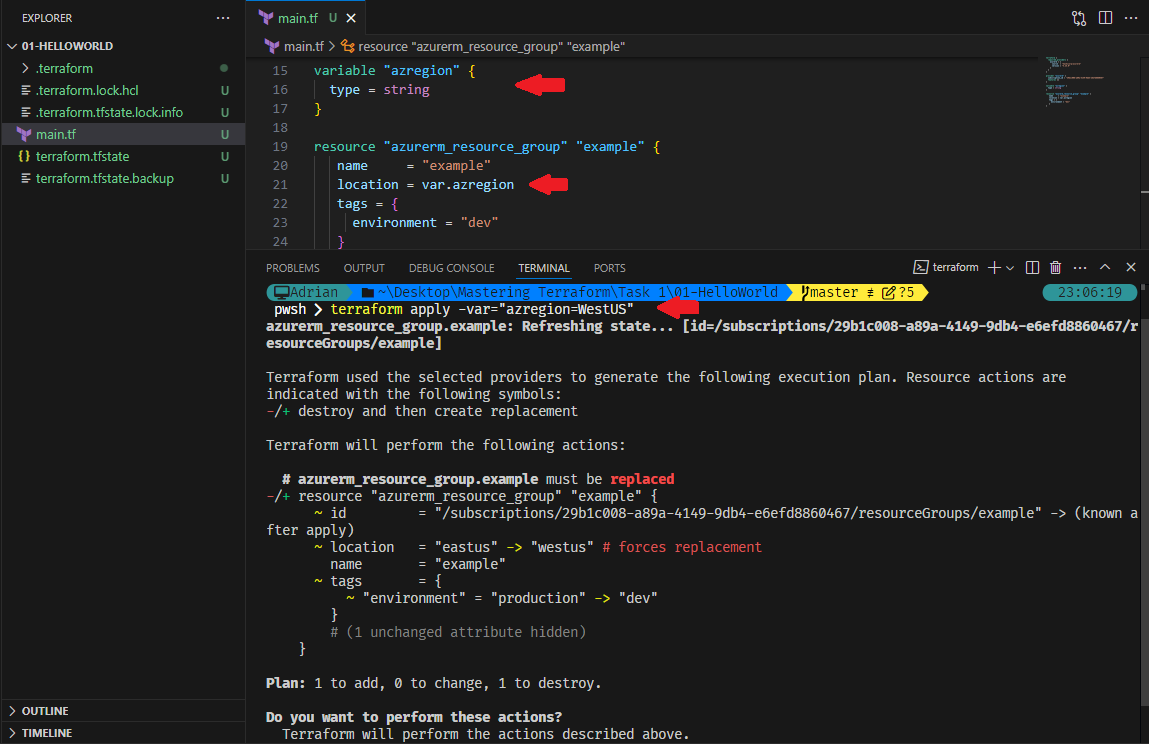Click the var.azregion value
The image size is (1149, 744).
click(468, 185)
